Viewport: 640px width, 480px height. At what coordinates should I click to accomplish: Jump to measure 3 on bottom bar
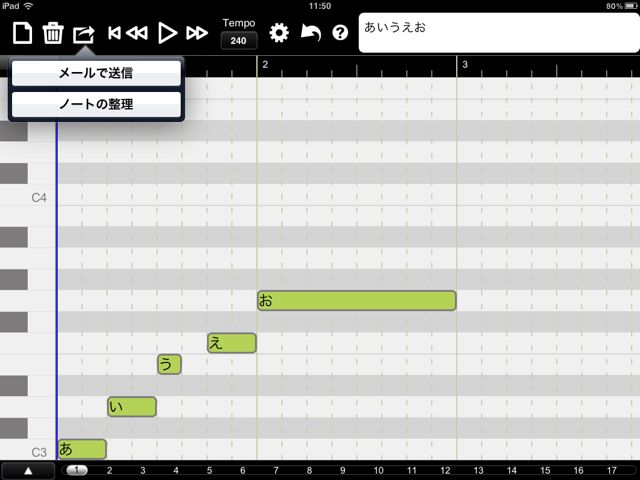143,470
